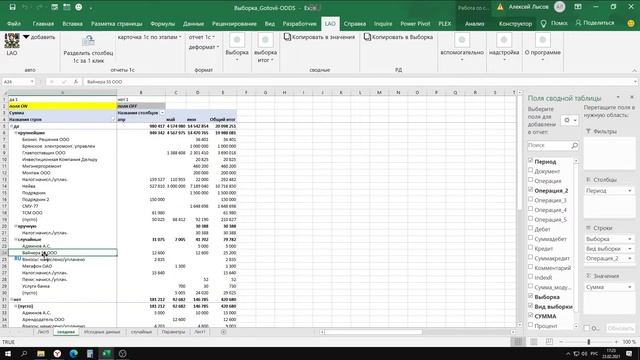Click the insert function fx icon

pos(76,82)
